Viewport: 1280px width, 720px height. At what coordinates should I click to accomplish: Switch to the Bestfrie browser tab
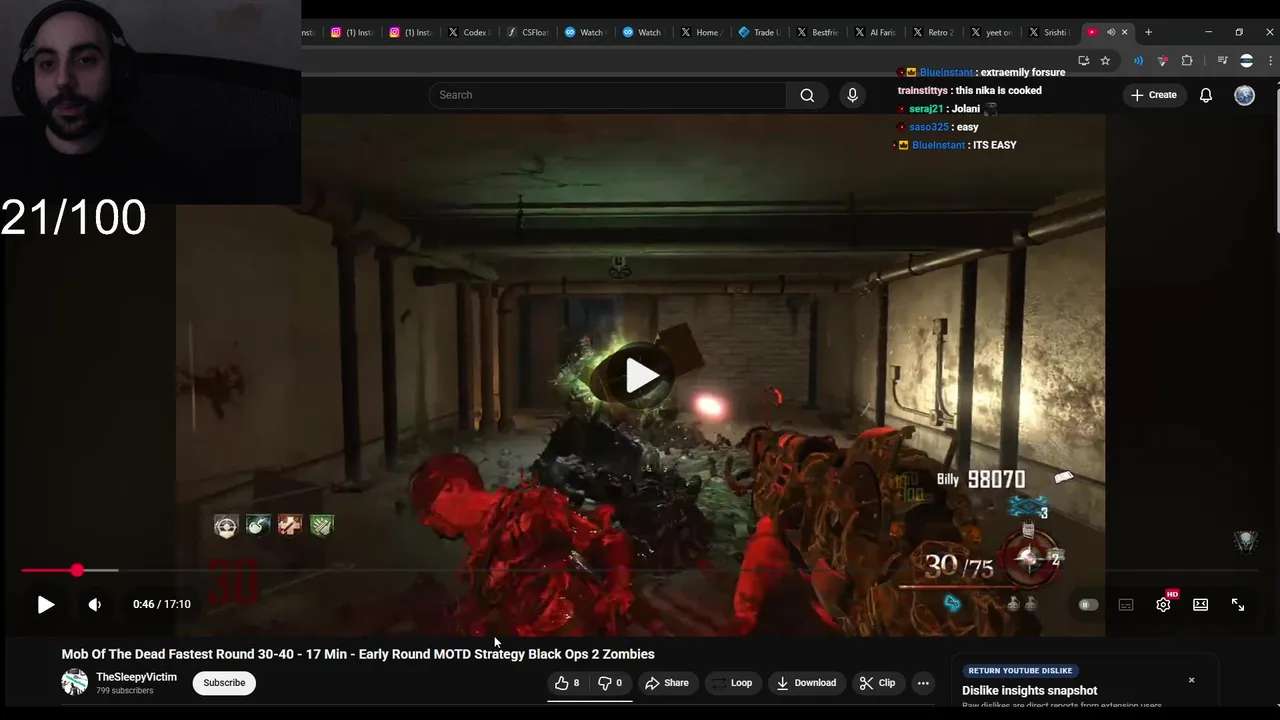(x=817, y=32)
